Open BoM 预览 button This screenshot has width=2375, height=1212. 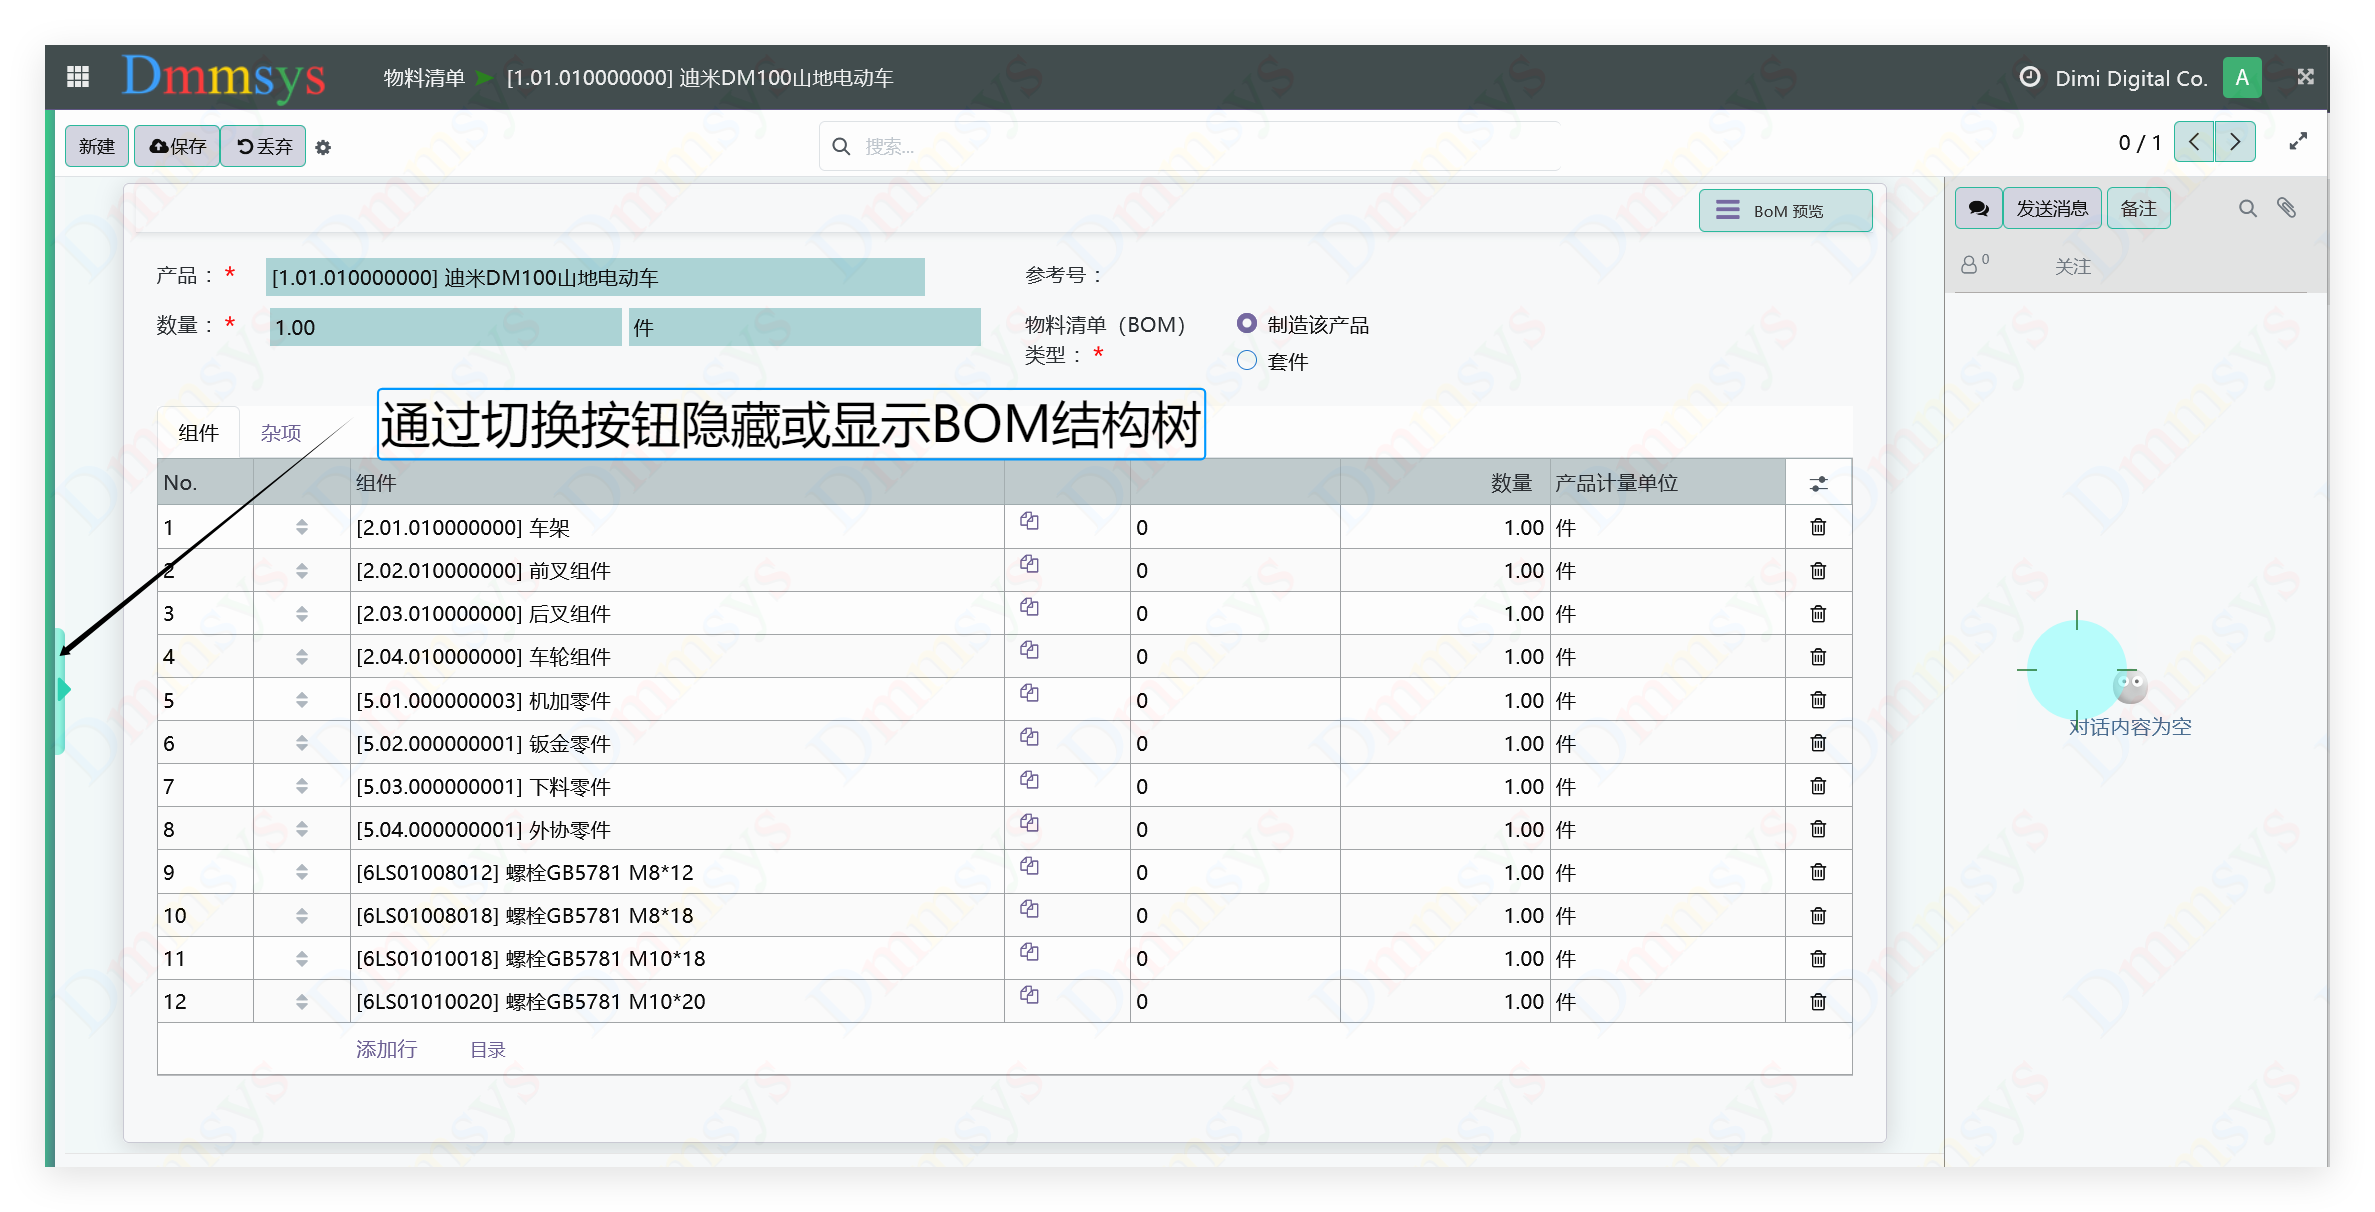click(x=1785, y=210)
